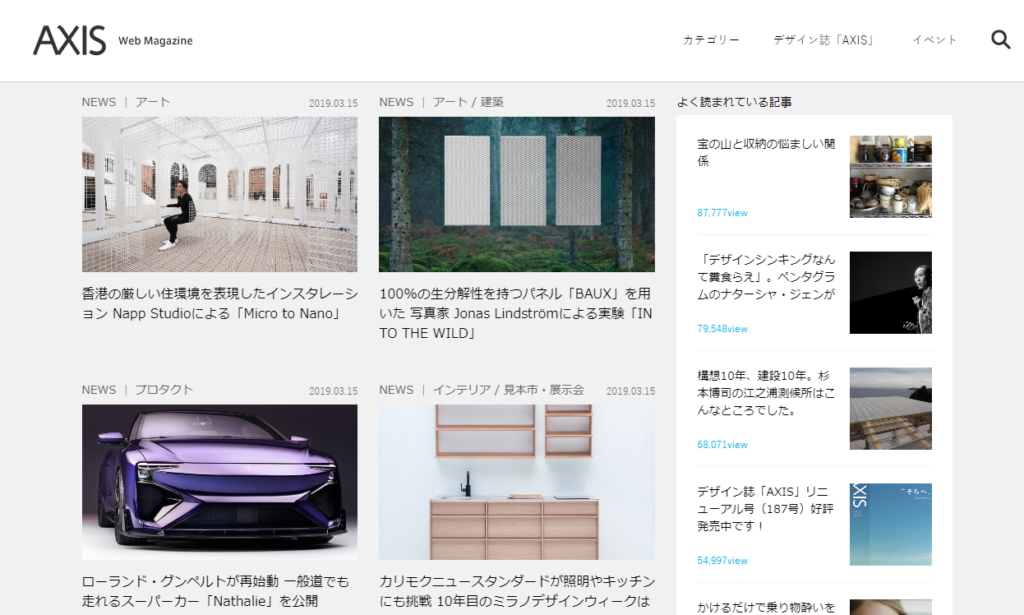1024x615 pixels.
Task: Open the Micro to Nano installation thumbnail
Action: [x=219, y=194]
